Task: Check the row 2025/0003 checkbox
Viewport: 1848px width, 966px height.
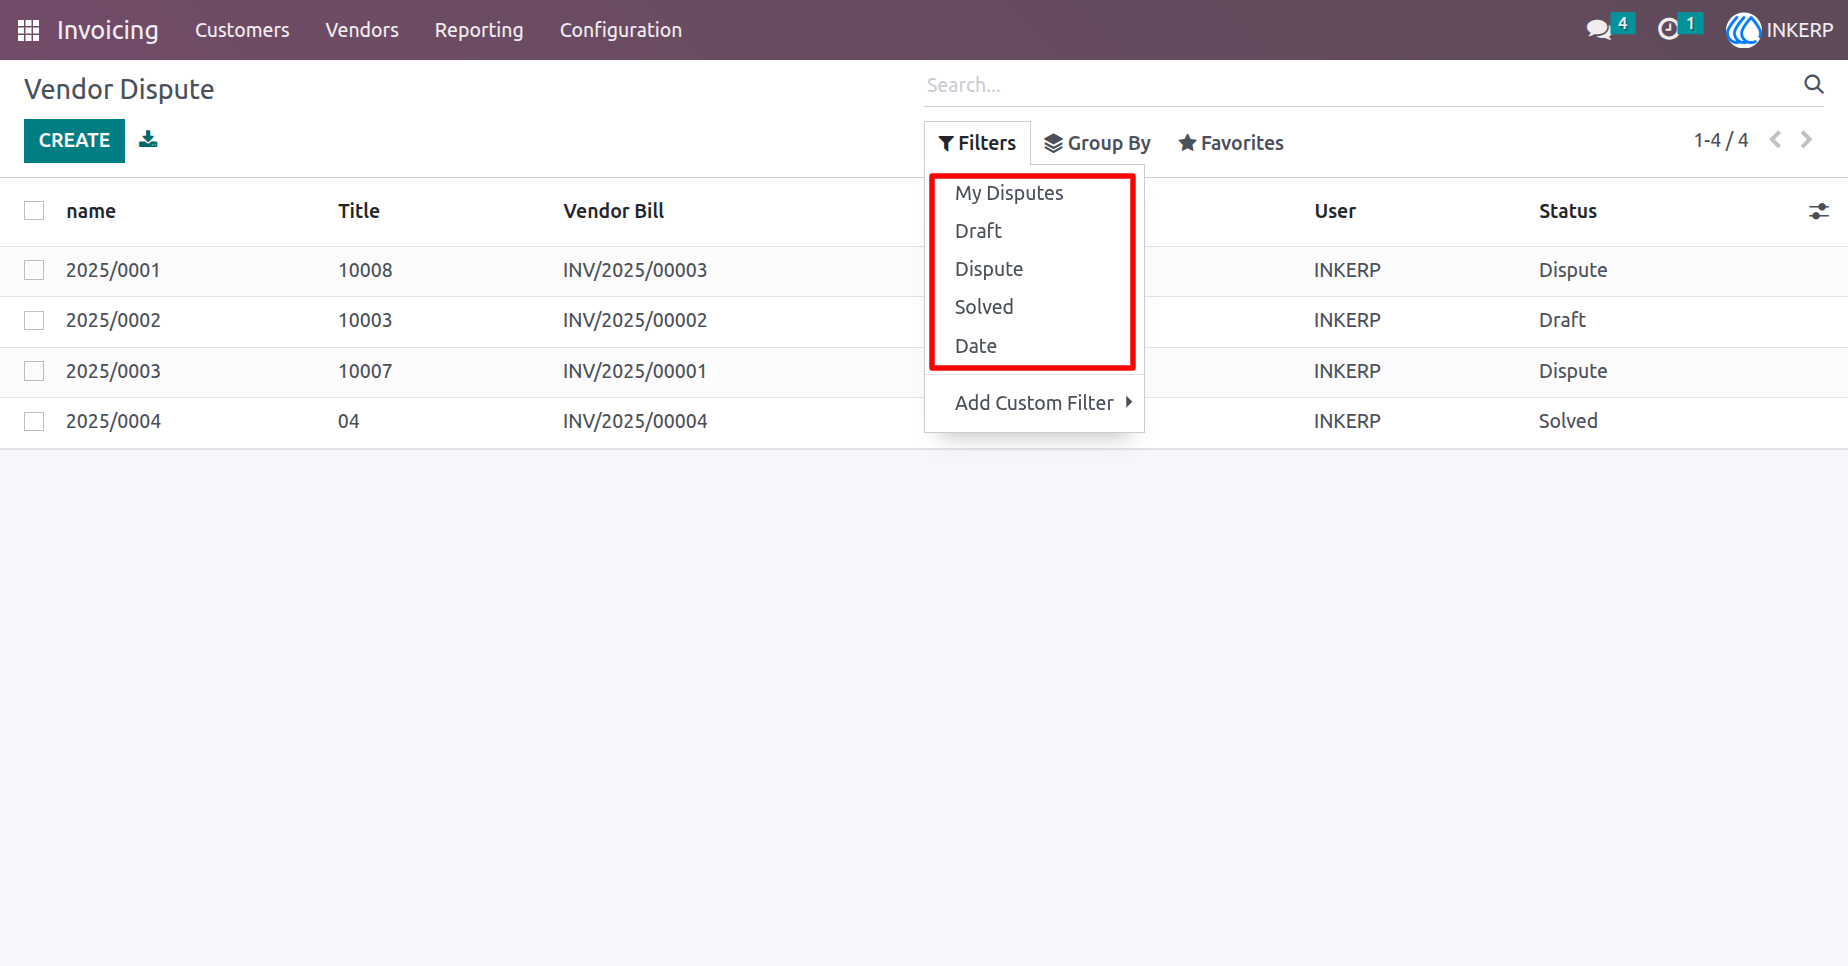Action: point(34,371)
